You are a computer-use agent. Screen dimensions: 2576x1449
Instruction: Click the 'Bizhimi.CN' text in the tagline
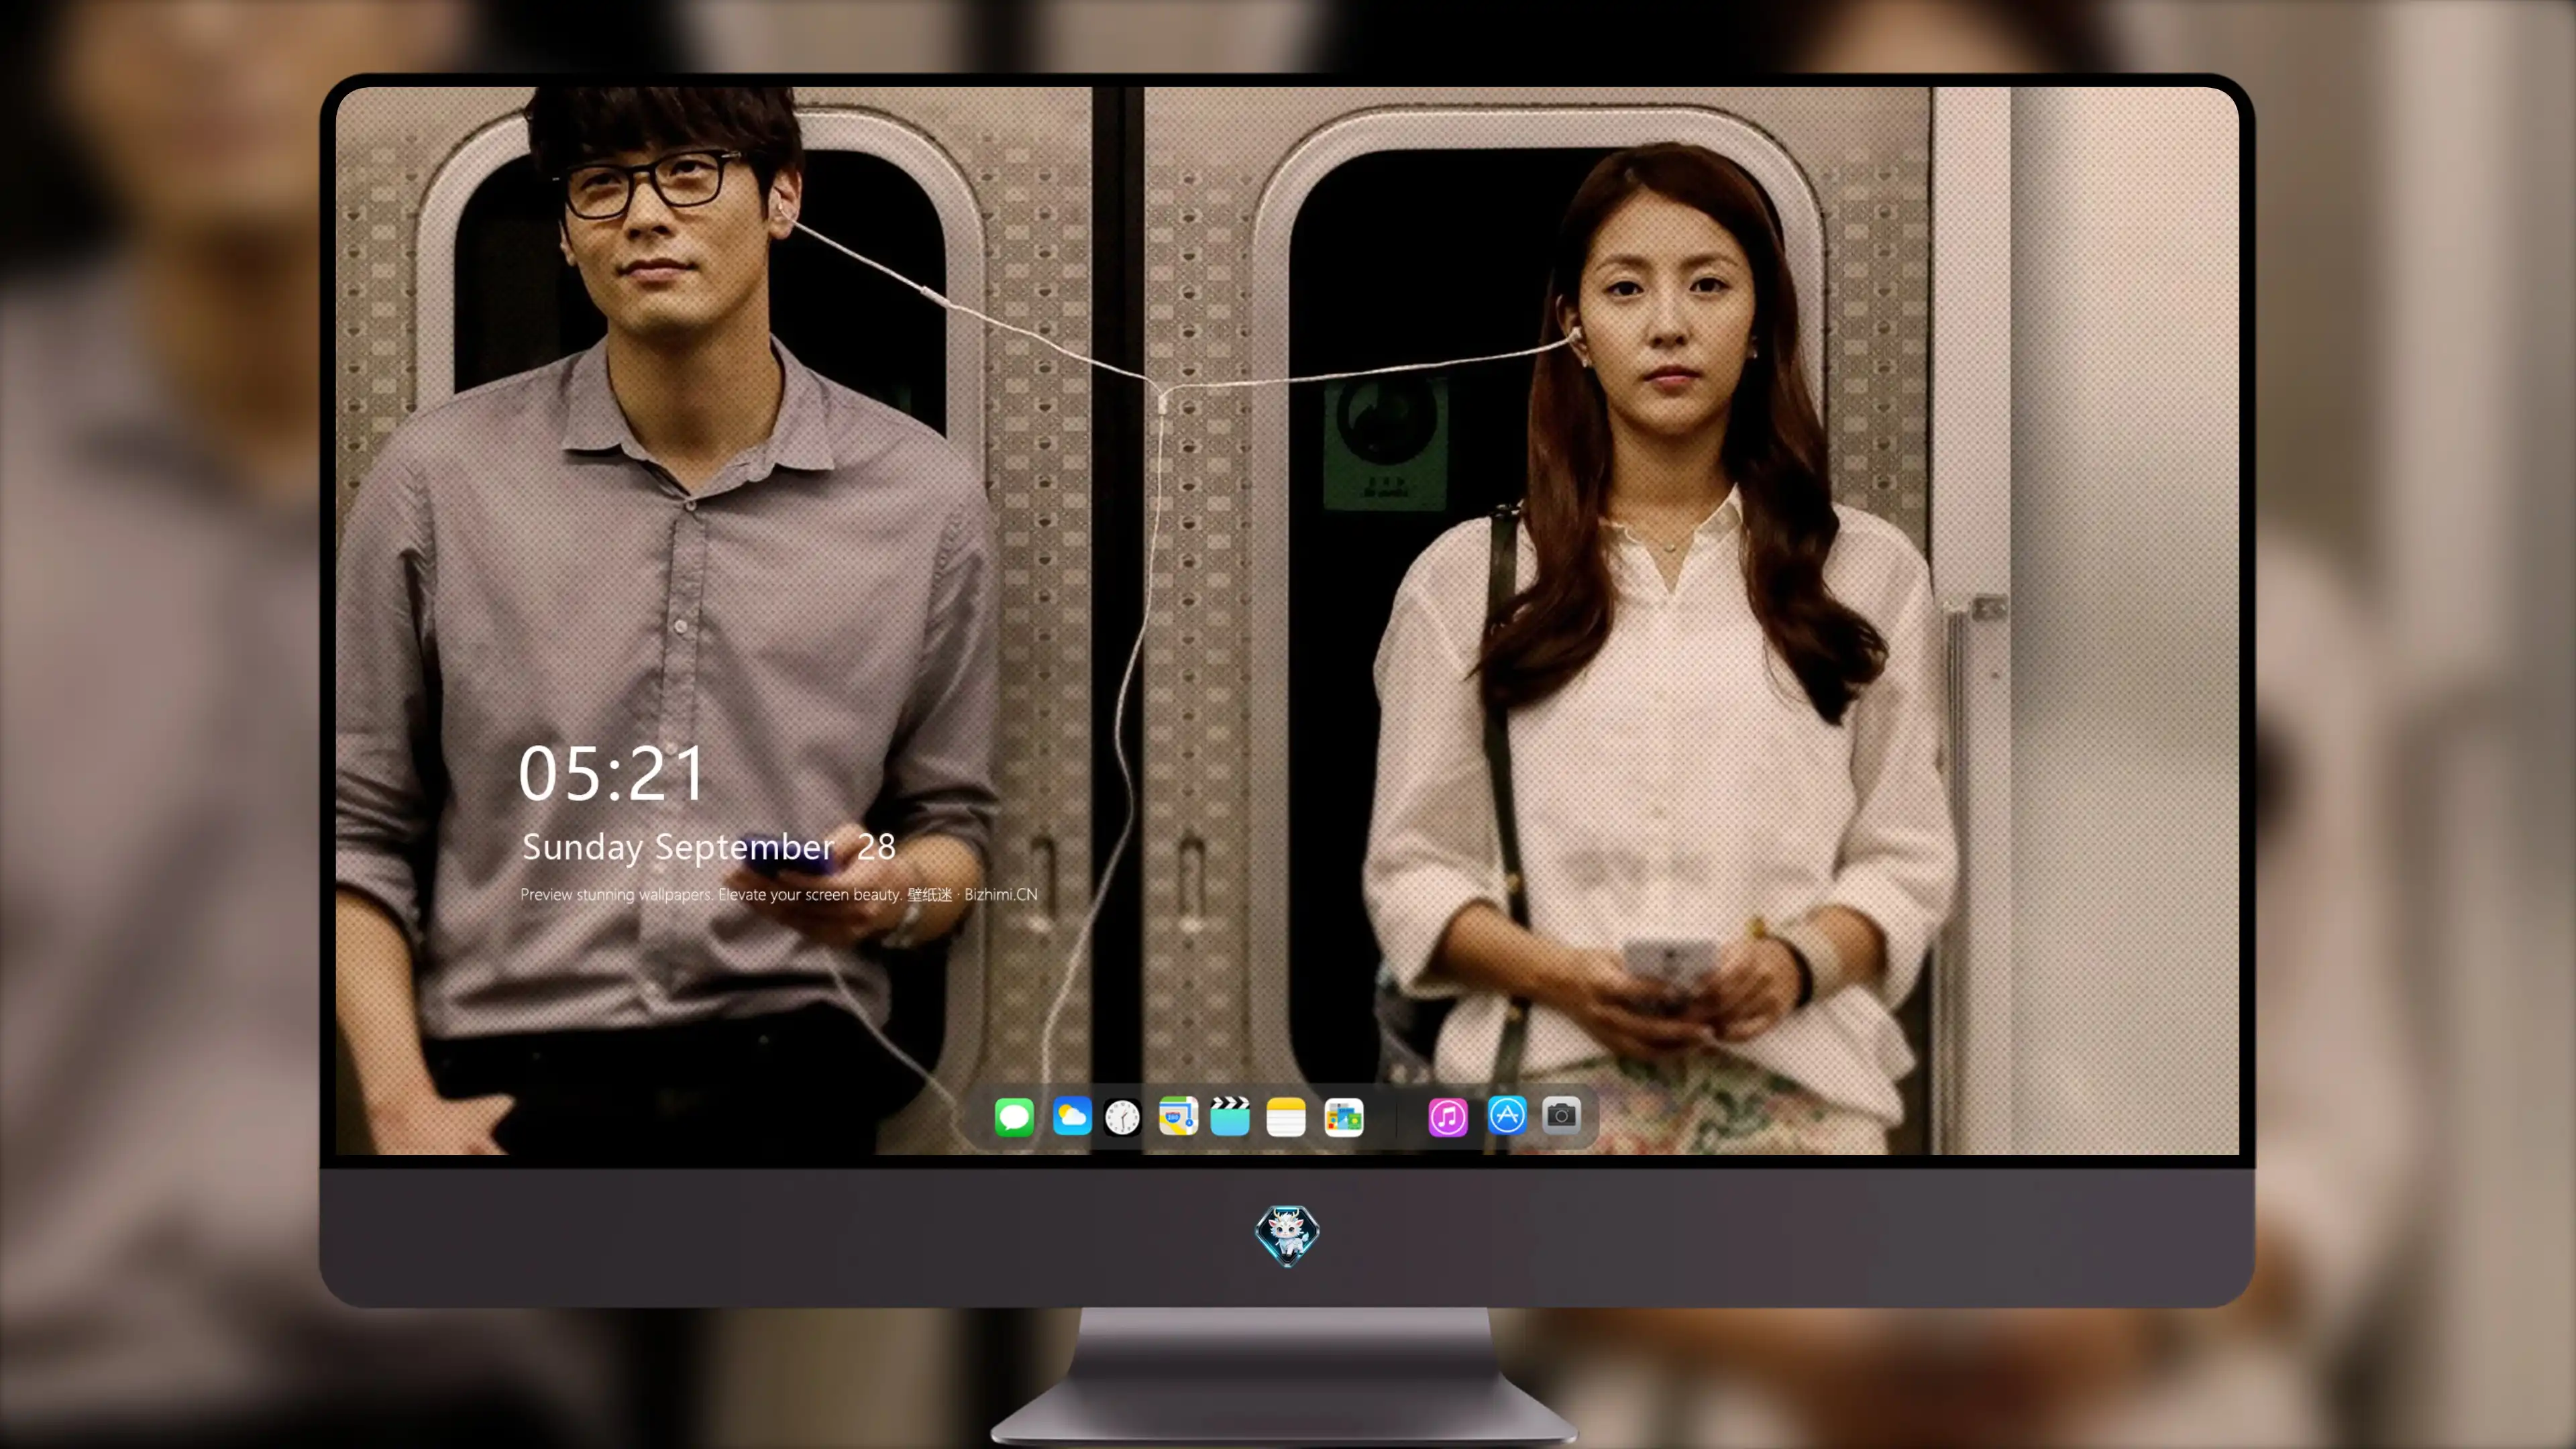pos(1001,894)
